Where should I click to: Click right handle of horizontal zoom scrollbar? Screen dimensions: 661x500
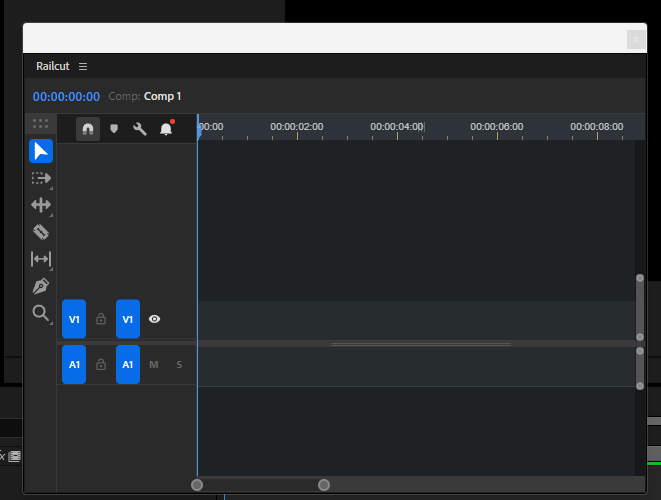[x=324, y=485]
